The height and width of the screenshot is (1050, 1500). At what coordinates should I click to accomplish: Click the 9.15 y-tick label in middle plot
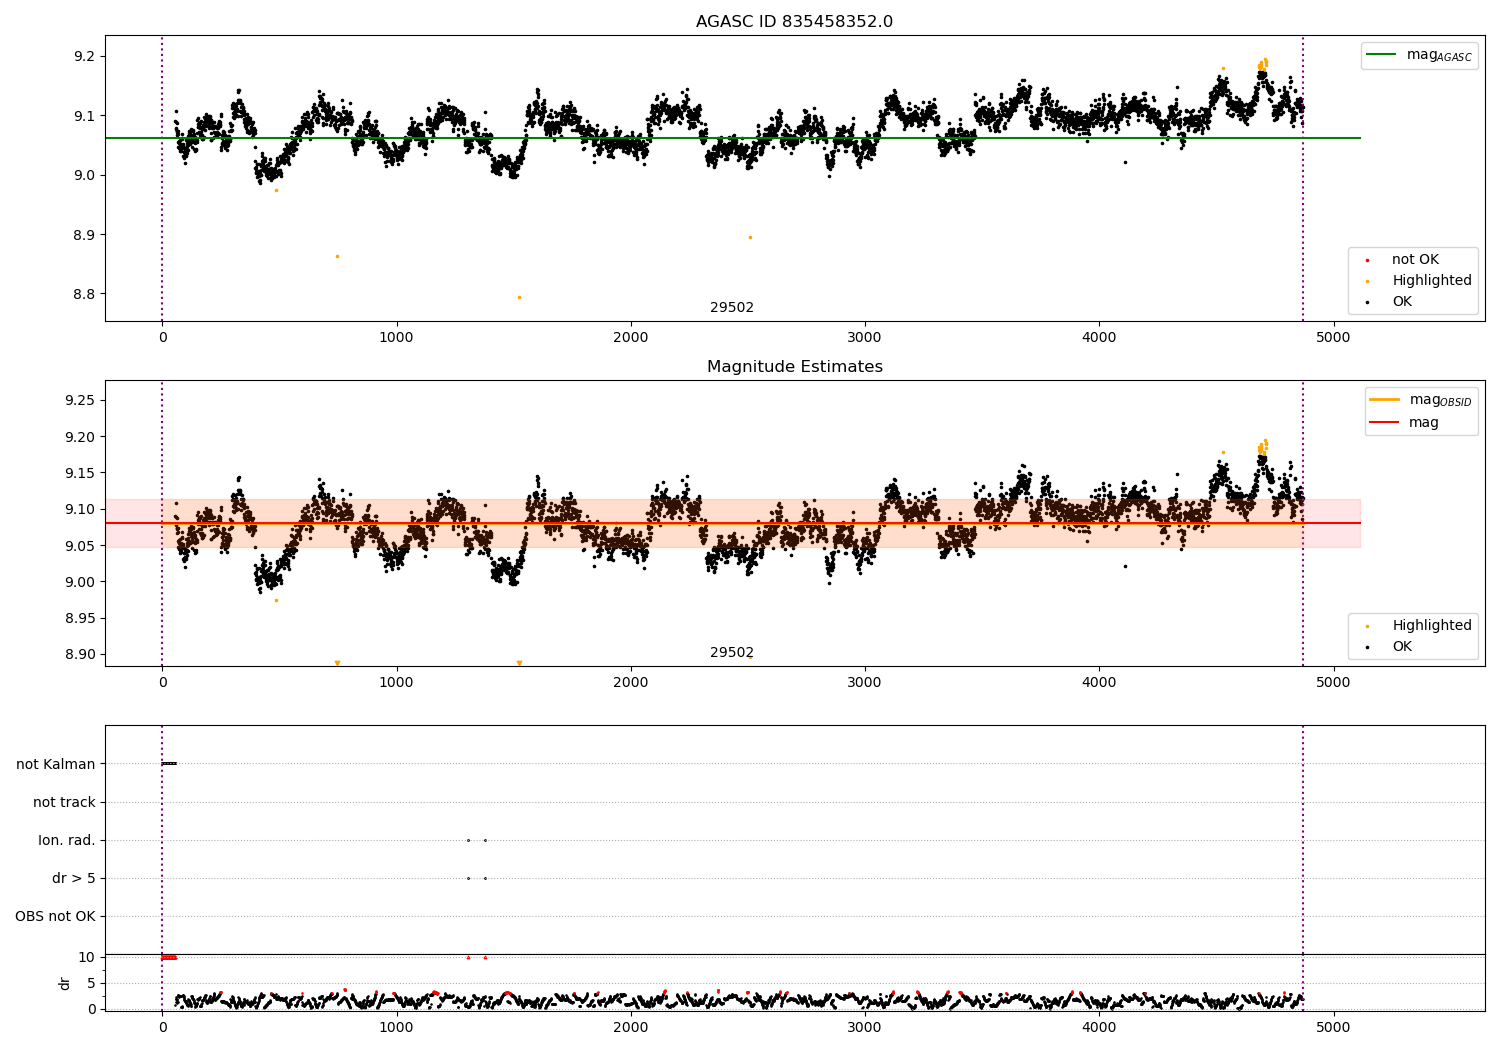coord(80,473)
